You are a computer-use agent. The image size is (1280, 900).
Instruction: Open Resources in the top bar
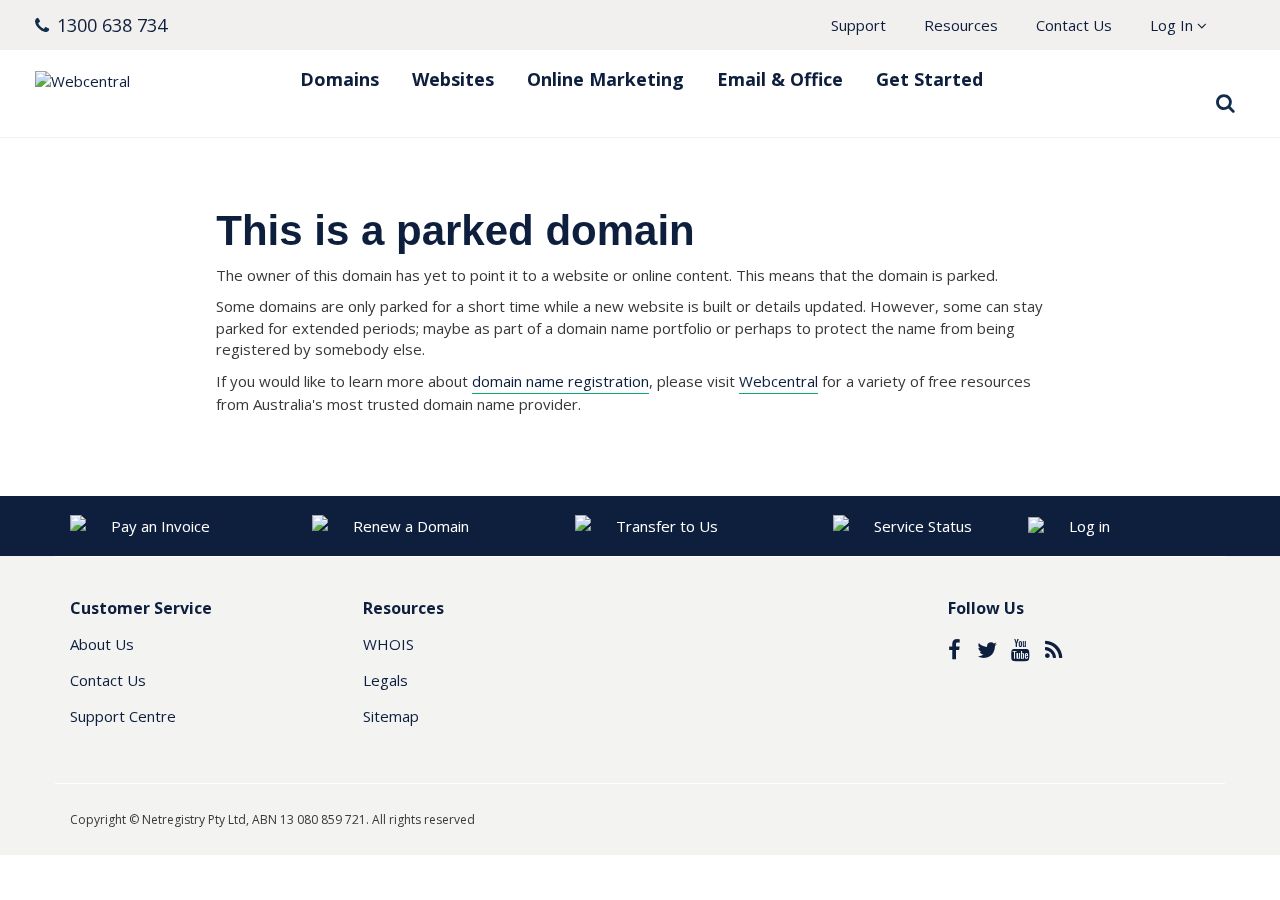961,25
